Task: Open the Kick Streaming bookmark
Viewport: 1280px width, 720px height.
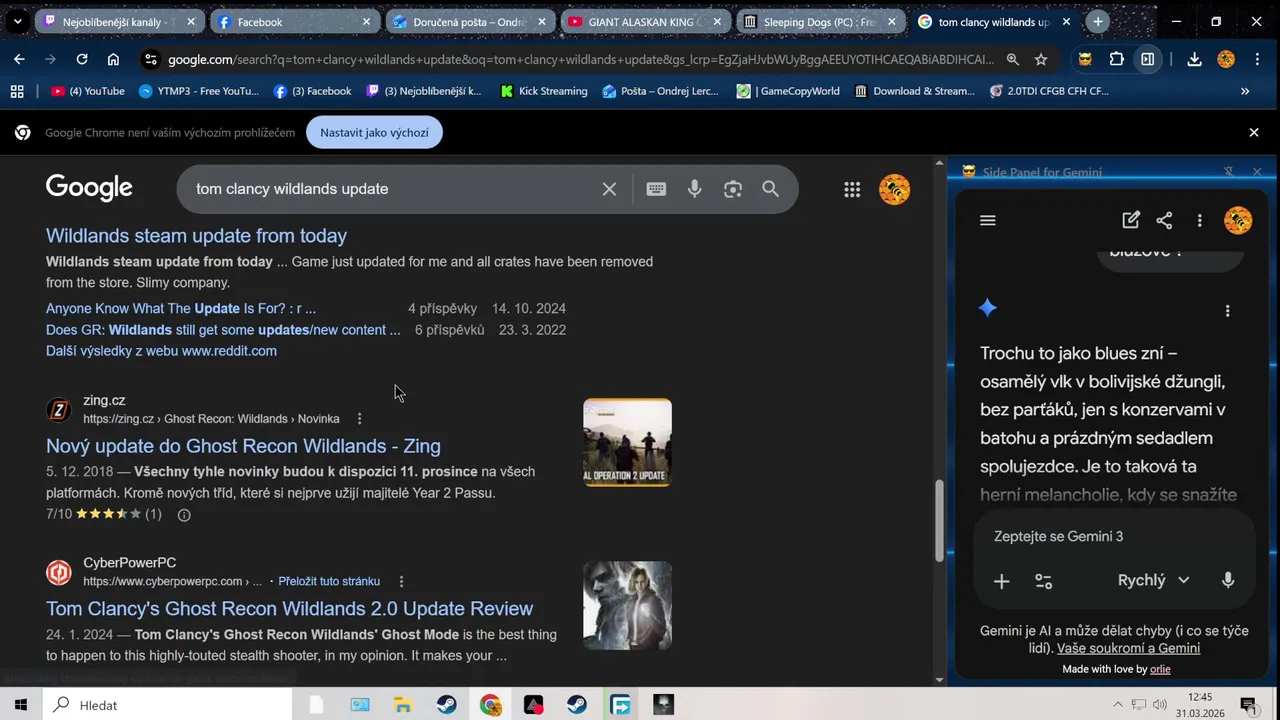Action: tap(544, 91)
